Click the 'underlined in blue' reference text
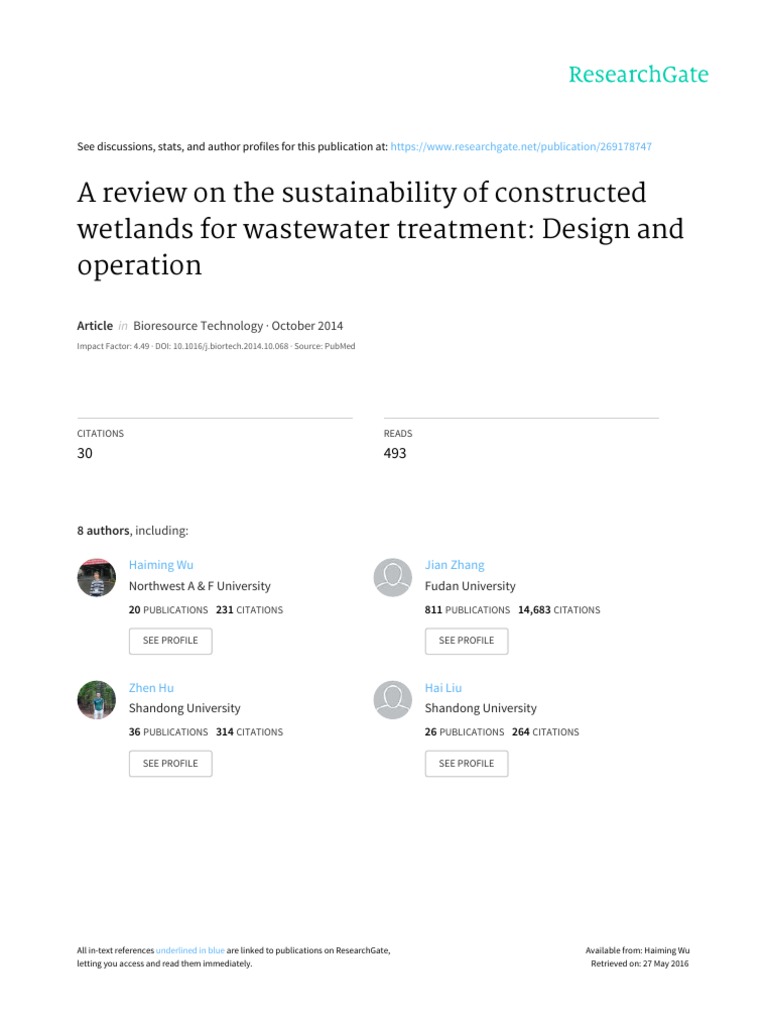Viewport: 768px width, 1024px height. click(190, 950)
